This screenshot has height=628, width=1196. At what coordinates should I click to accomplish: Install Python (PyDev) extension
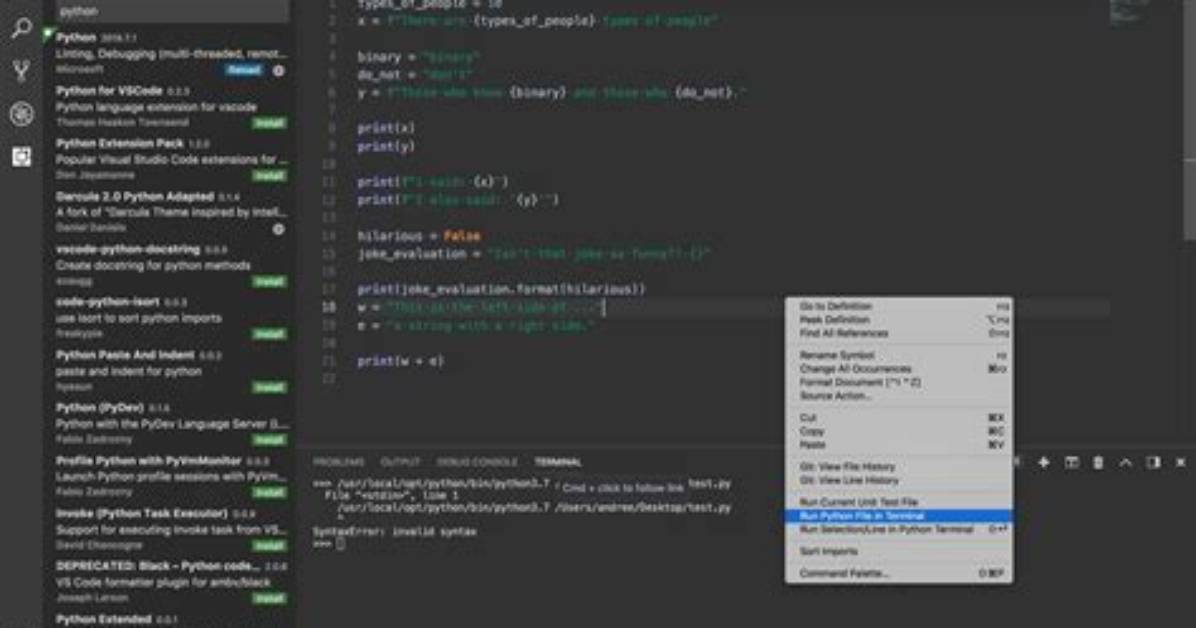[x=269, y=440]
